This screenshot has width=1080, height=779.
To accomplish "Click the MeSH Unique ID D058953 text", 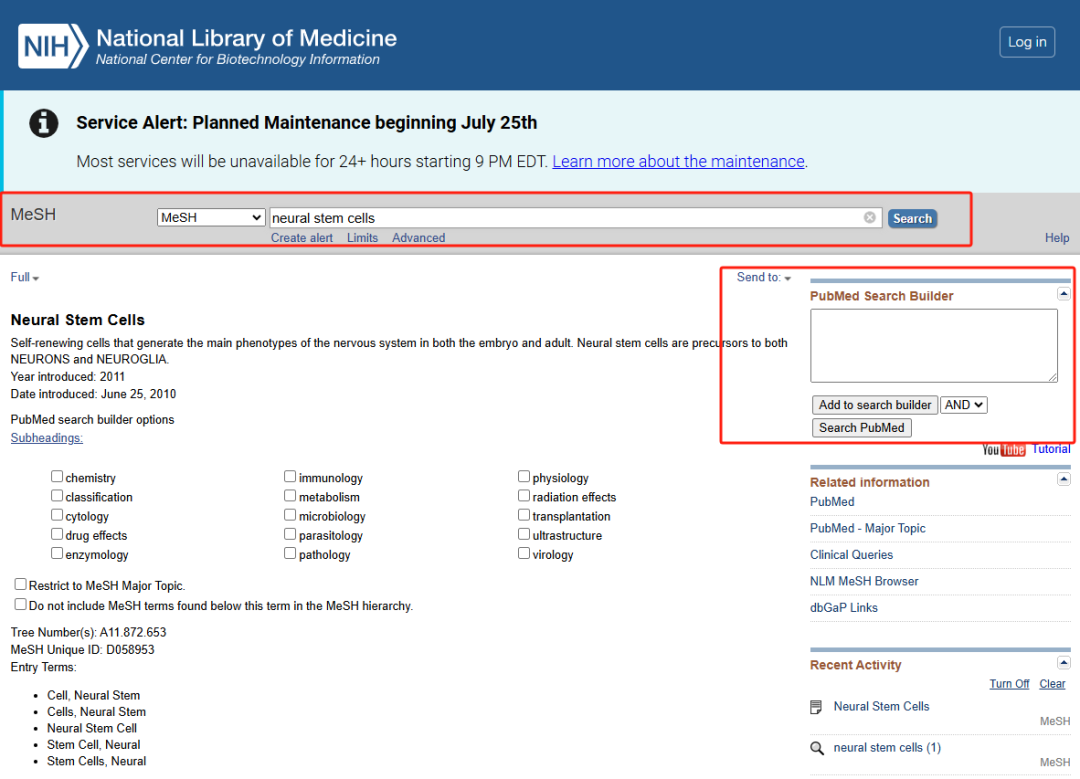I will [x=83, y=650].
